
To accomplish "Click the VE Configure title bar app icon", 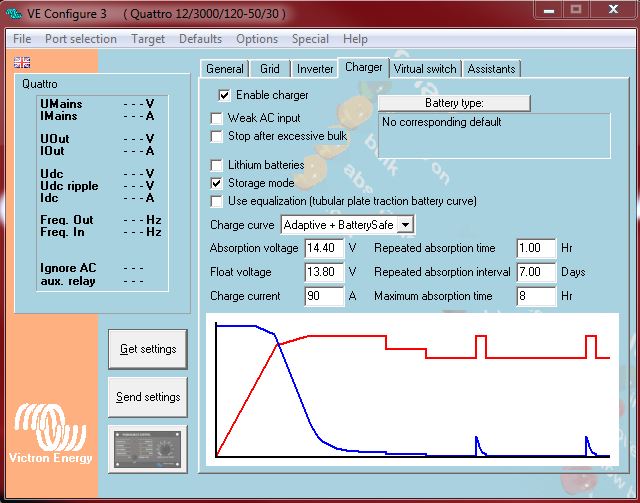I will pyautogui.click(x=13, y=13).
